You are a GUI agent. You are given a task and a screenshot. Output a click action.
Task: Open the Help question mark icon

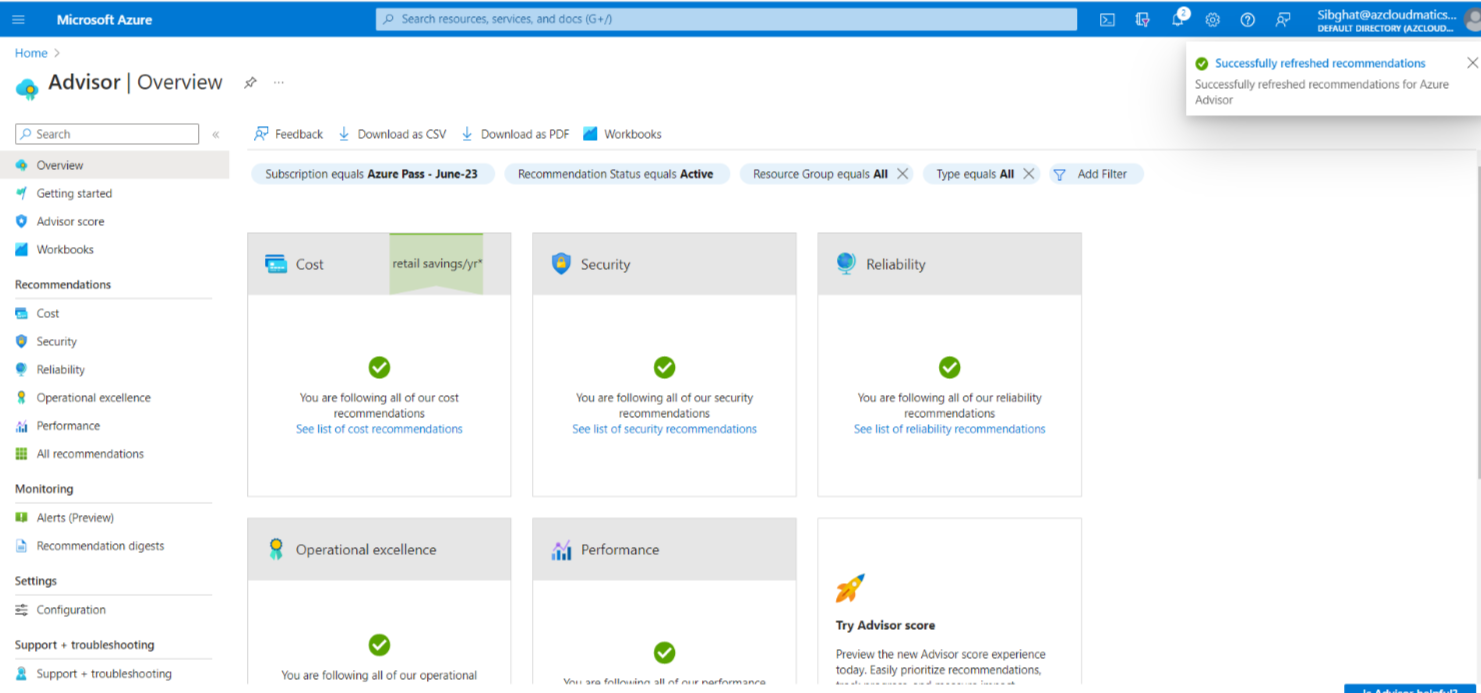(1247, 18)
